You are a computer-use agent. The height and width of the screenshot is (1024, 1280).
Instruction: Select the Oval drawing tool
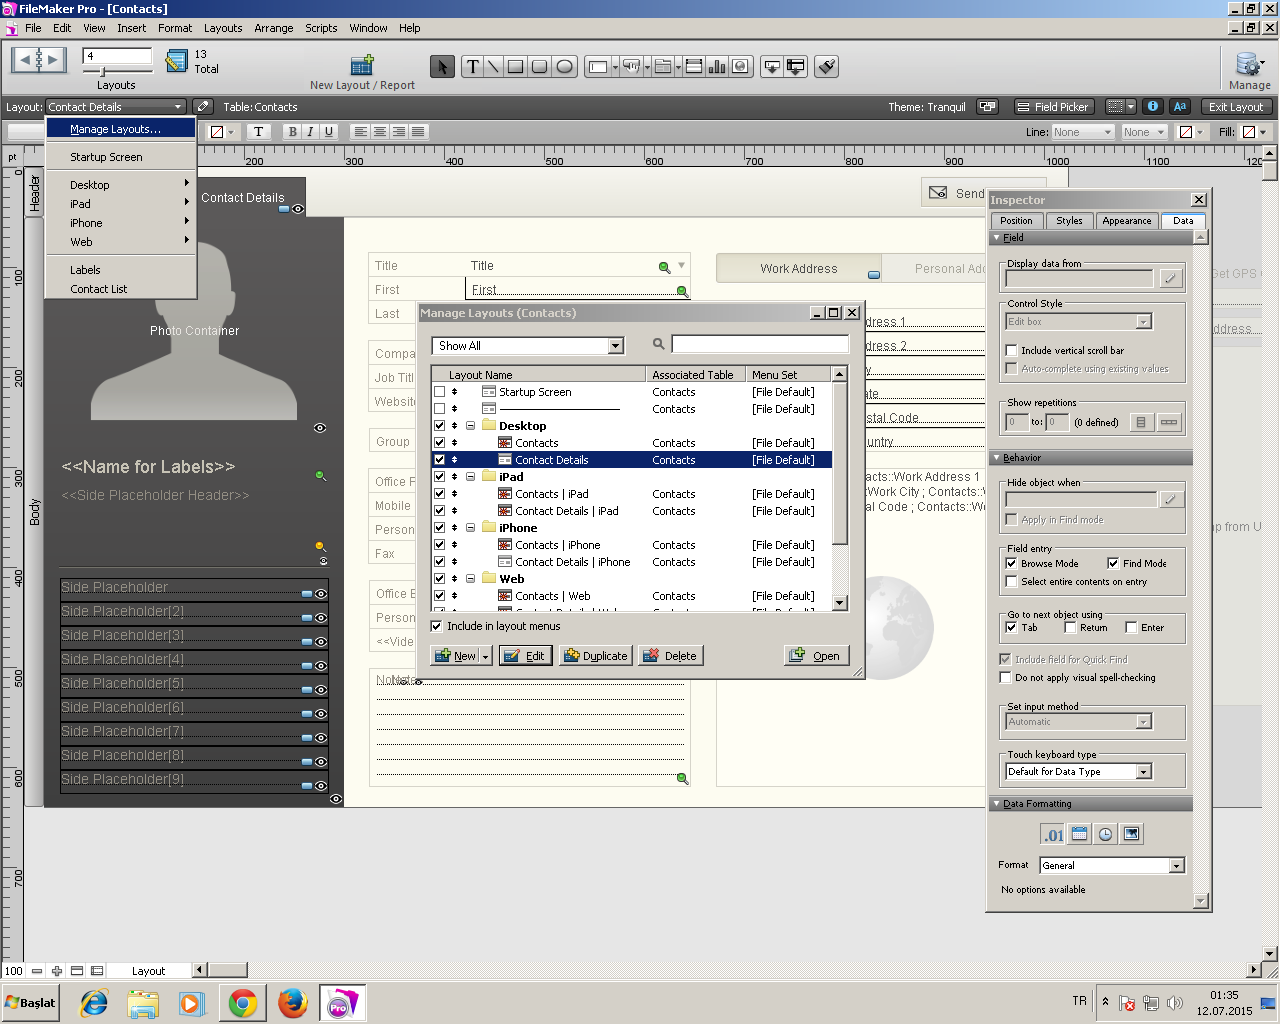click(564, 67)
